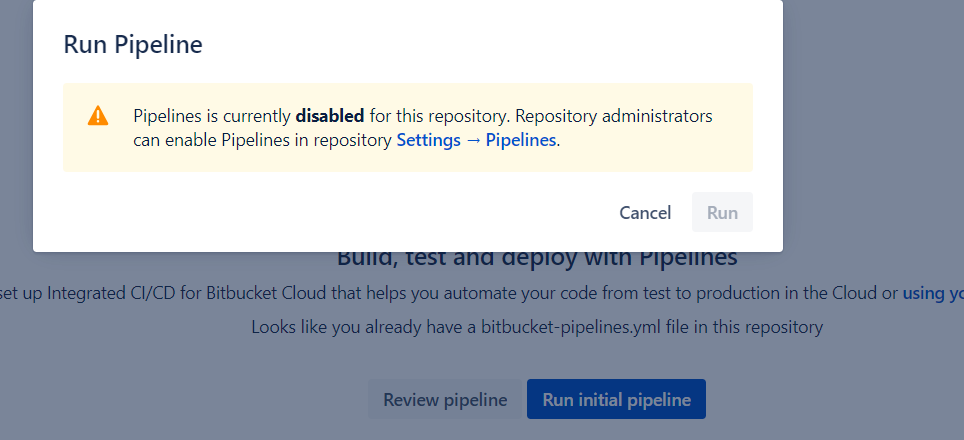Viewport: 964px width, 440px height.
Task: Cancel the Run Pipeline dialog
Action: click(x=645, y=213)
